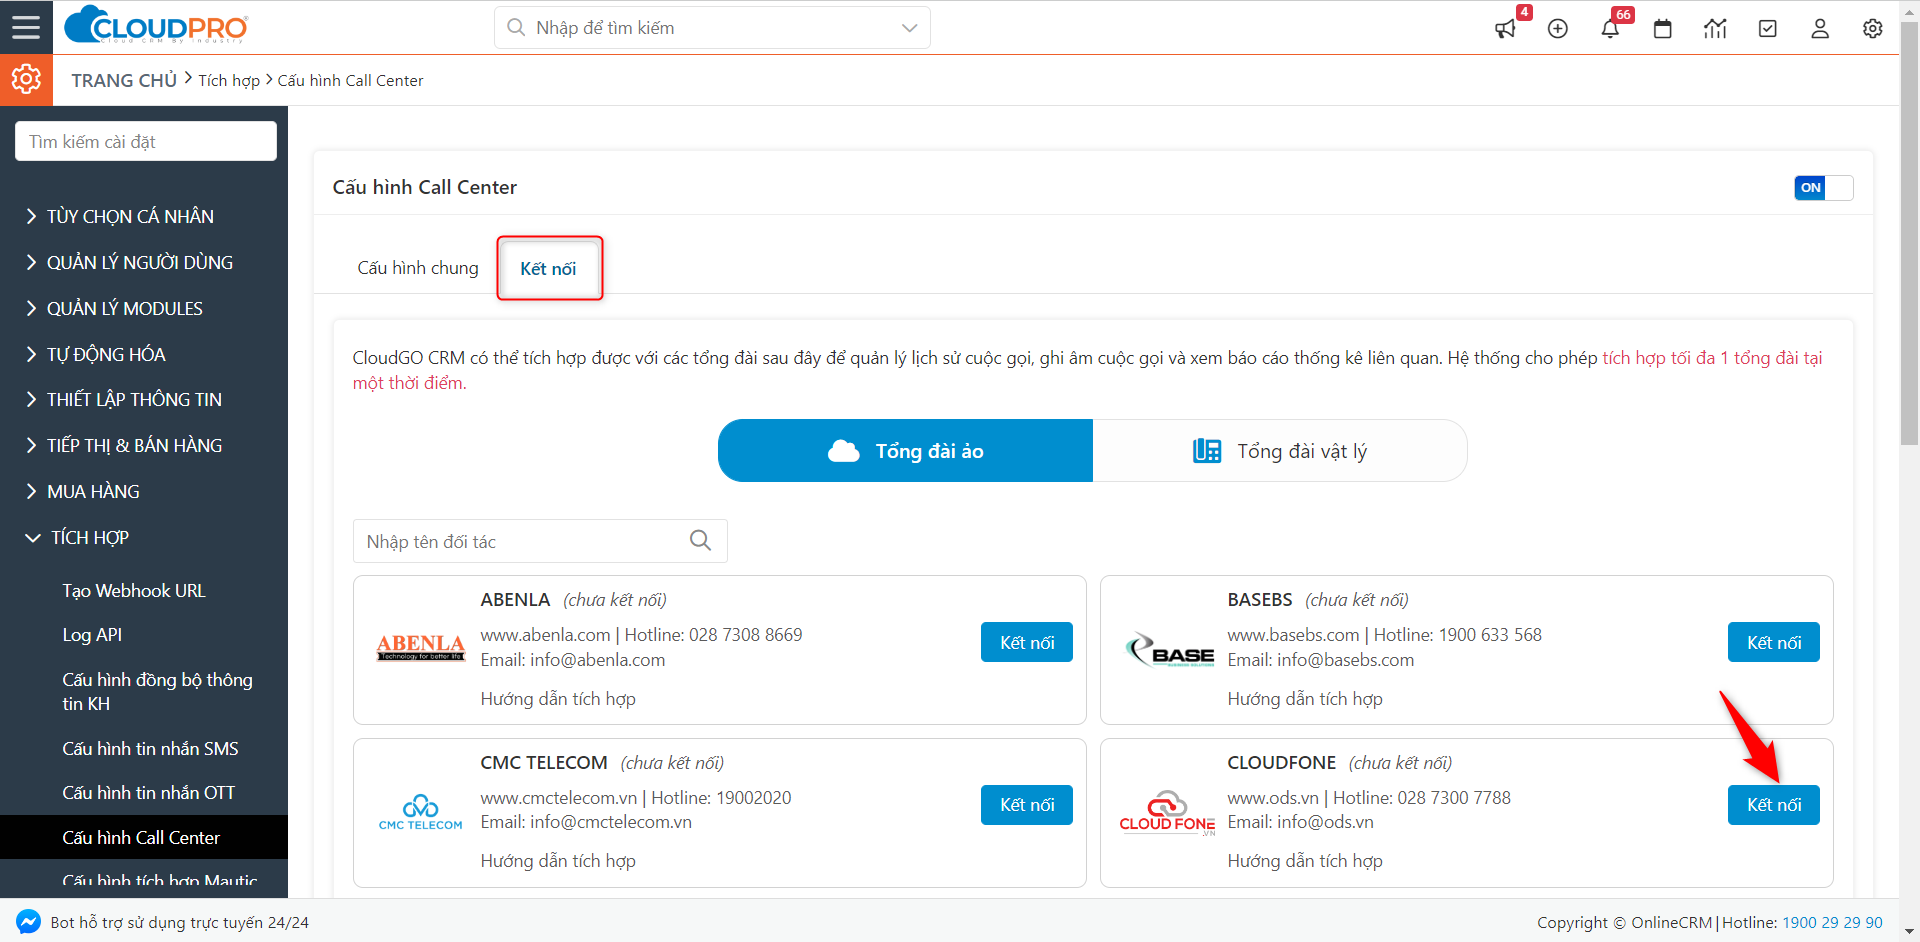The height and width of the screenshot is (942, 1920).
Task: Toggle the Call Center ON switch
Action: [x=1823, y=188]
